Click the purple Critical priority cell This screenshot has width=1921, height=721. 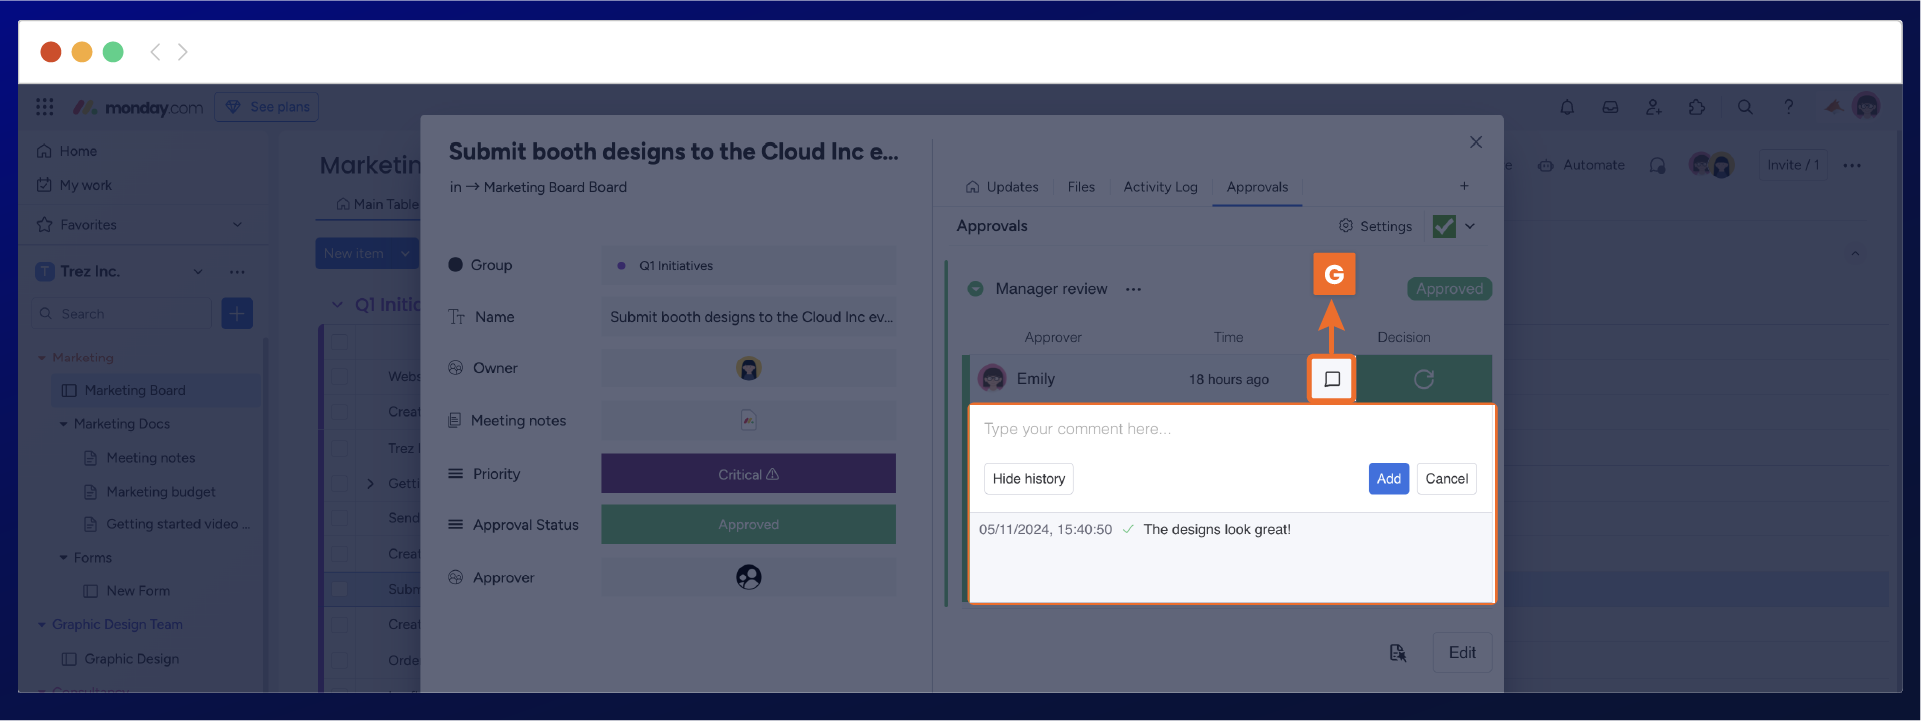pos(748,474)
